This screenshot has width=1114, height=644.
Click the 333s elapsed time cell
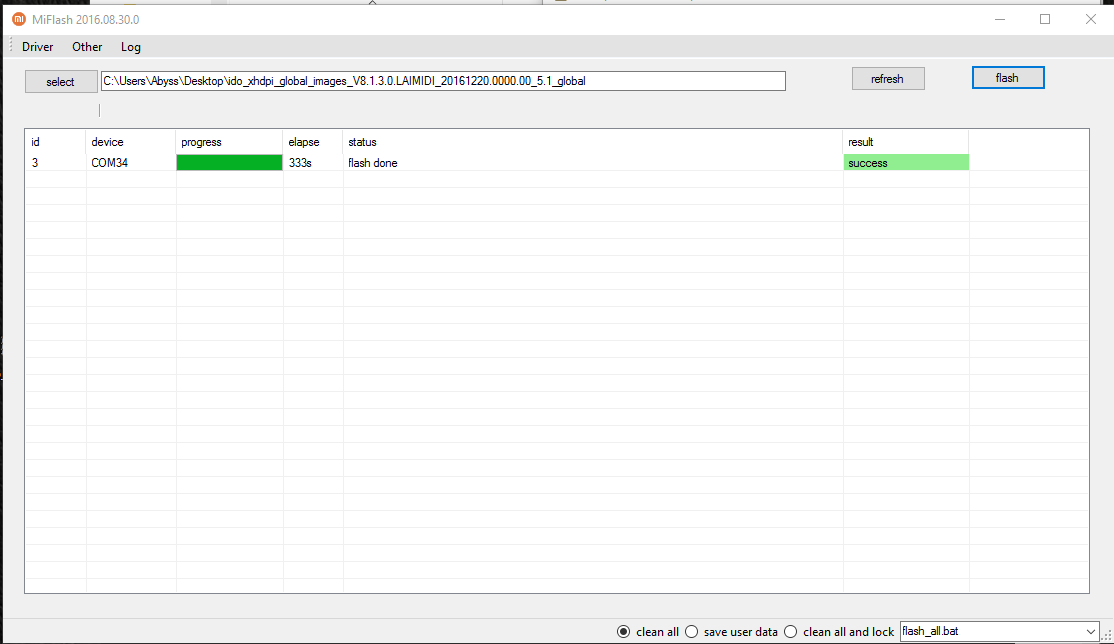pyautogui.click(x=313, y=163)
